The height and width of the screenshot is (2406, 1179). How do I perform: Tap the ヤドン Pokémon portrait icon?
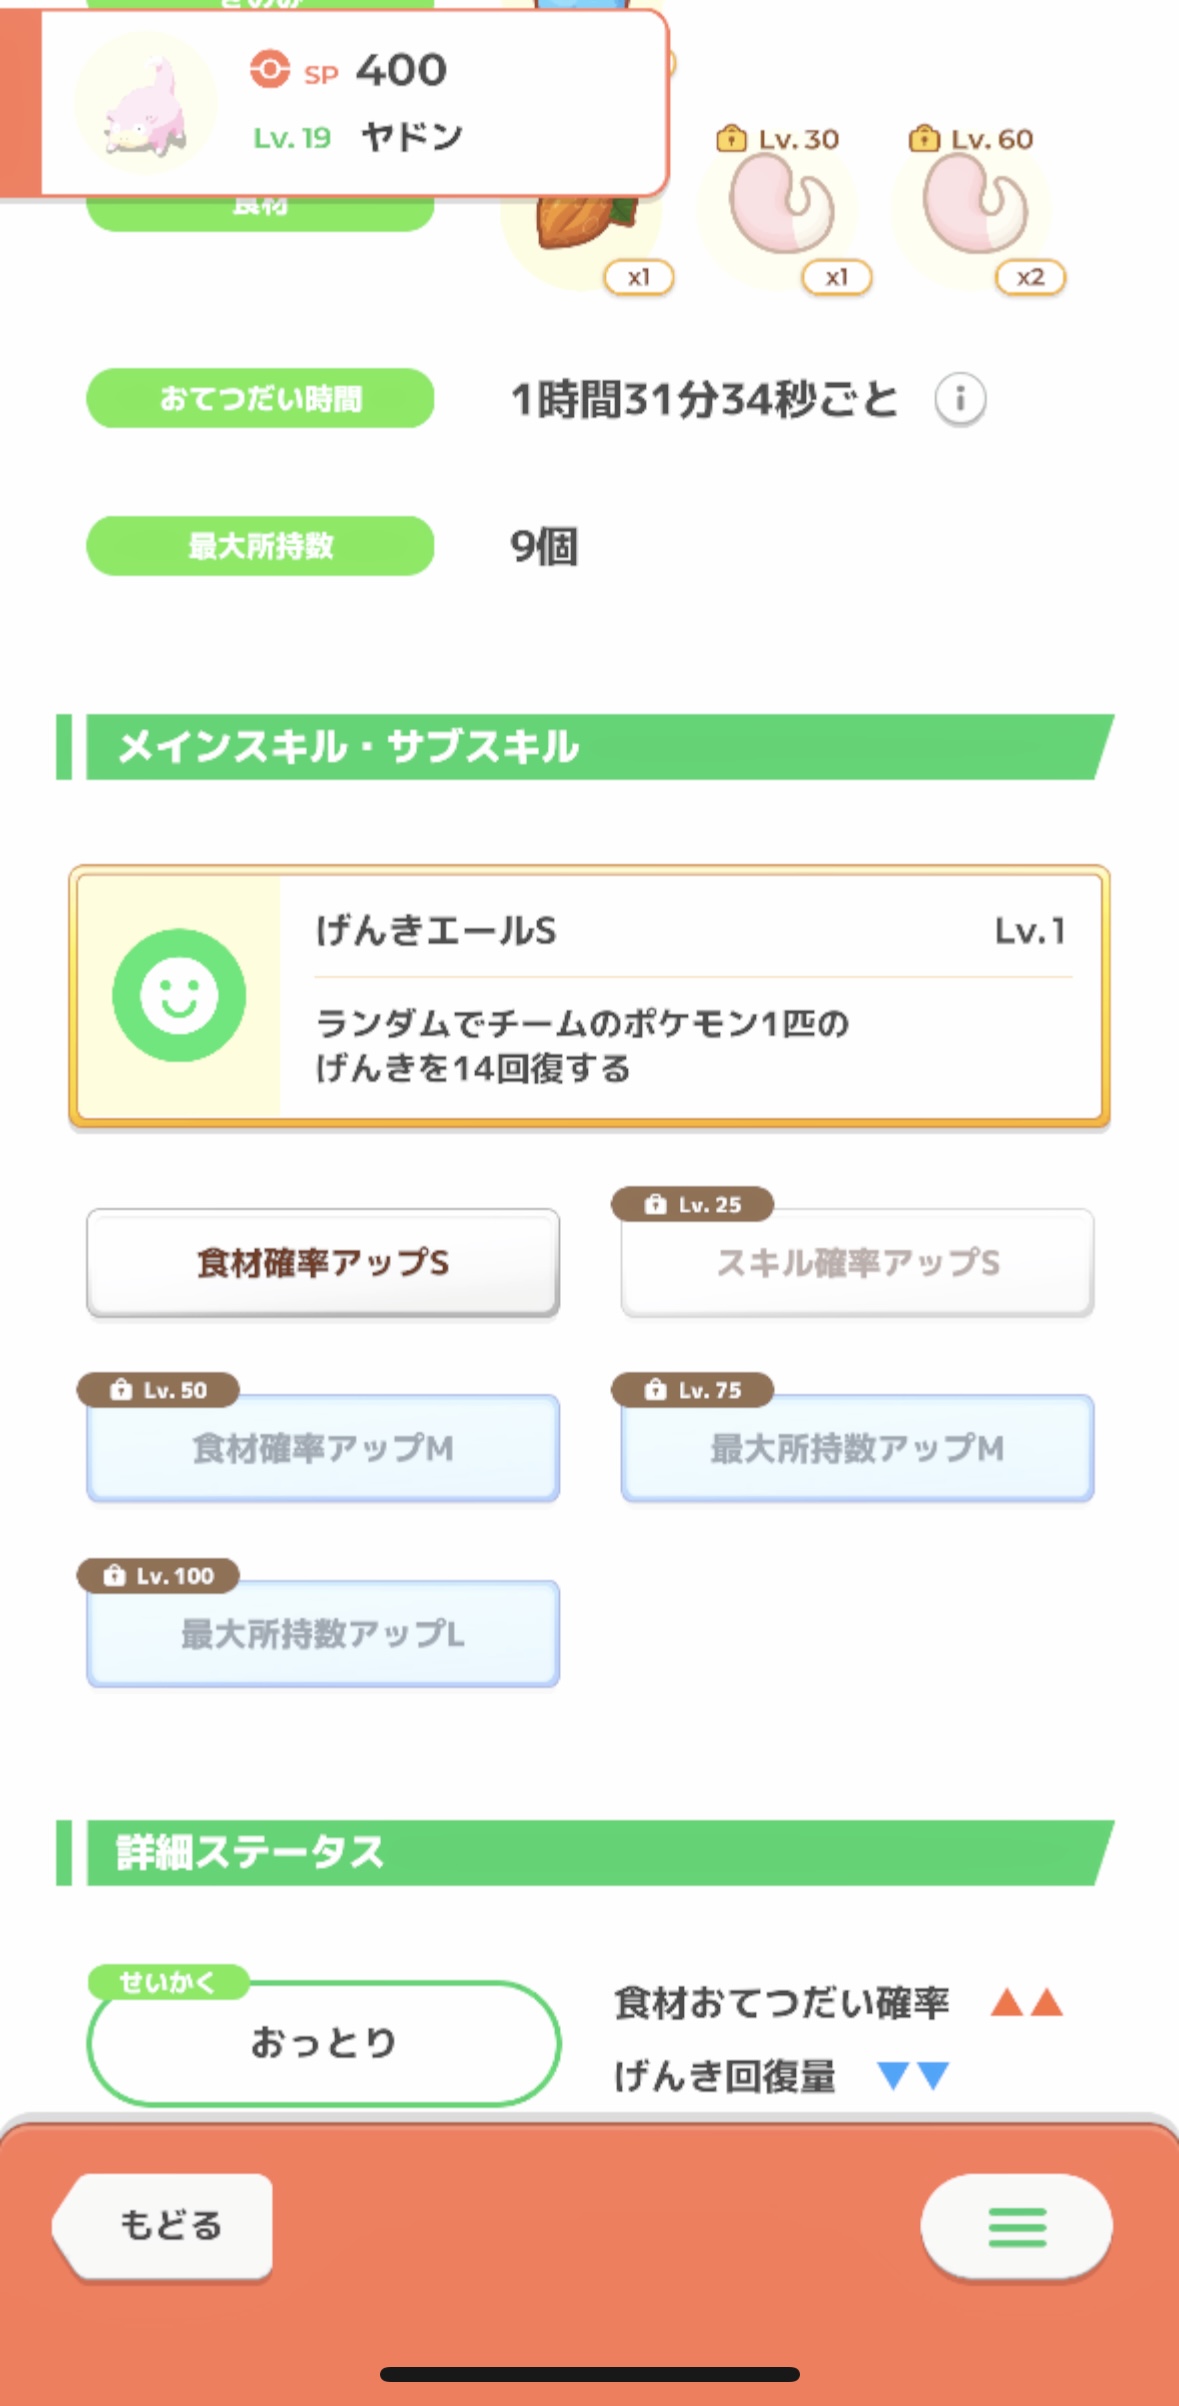tap(146, 105)
